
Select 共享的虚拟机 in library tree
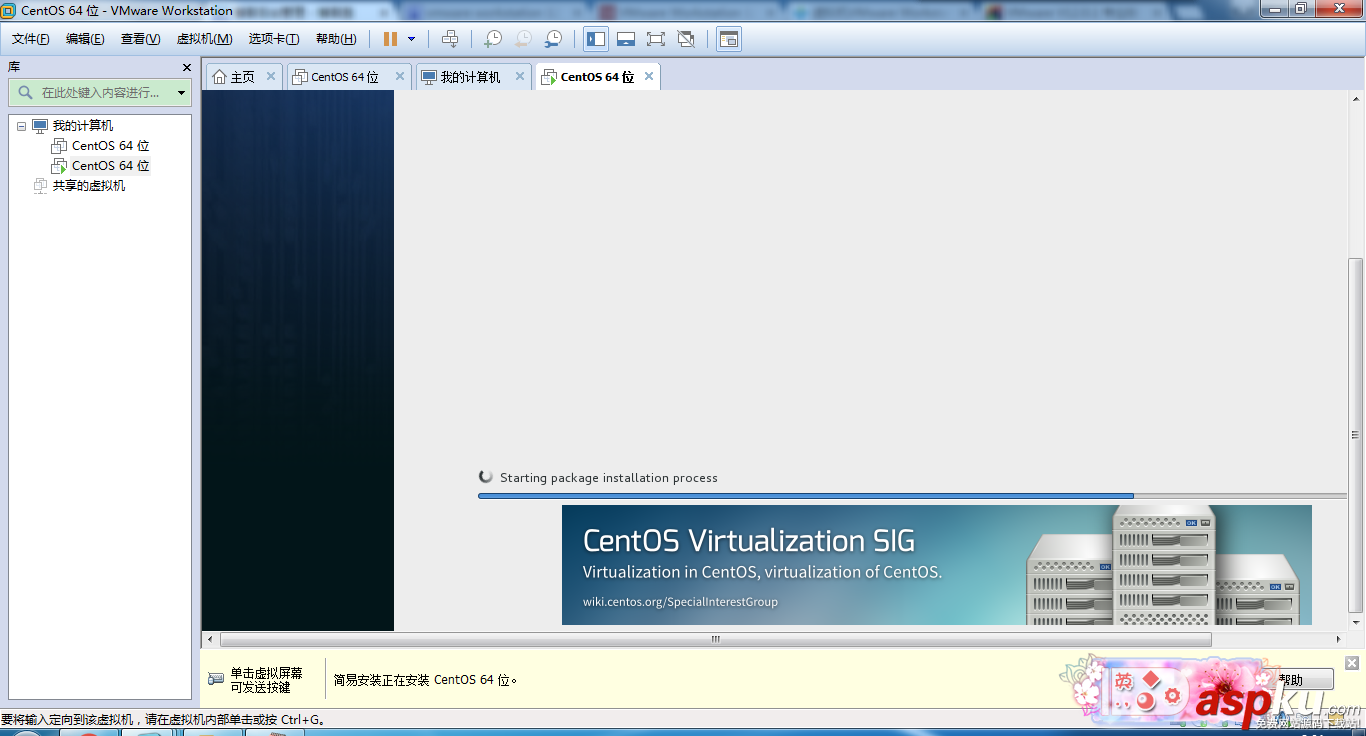click(x=89, y=186)
